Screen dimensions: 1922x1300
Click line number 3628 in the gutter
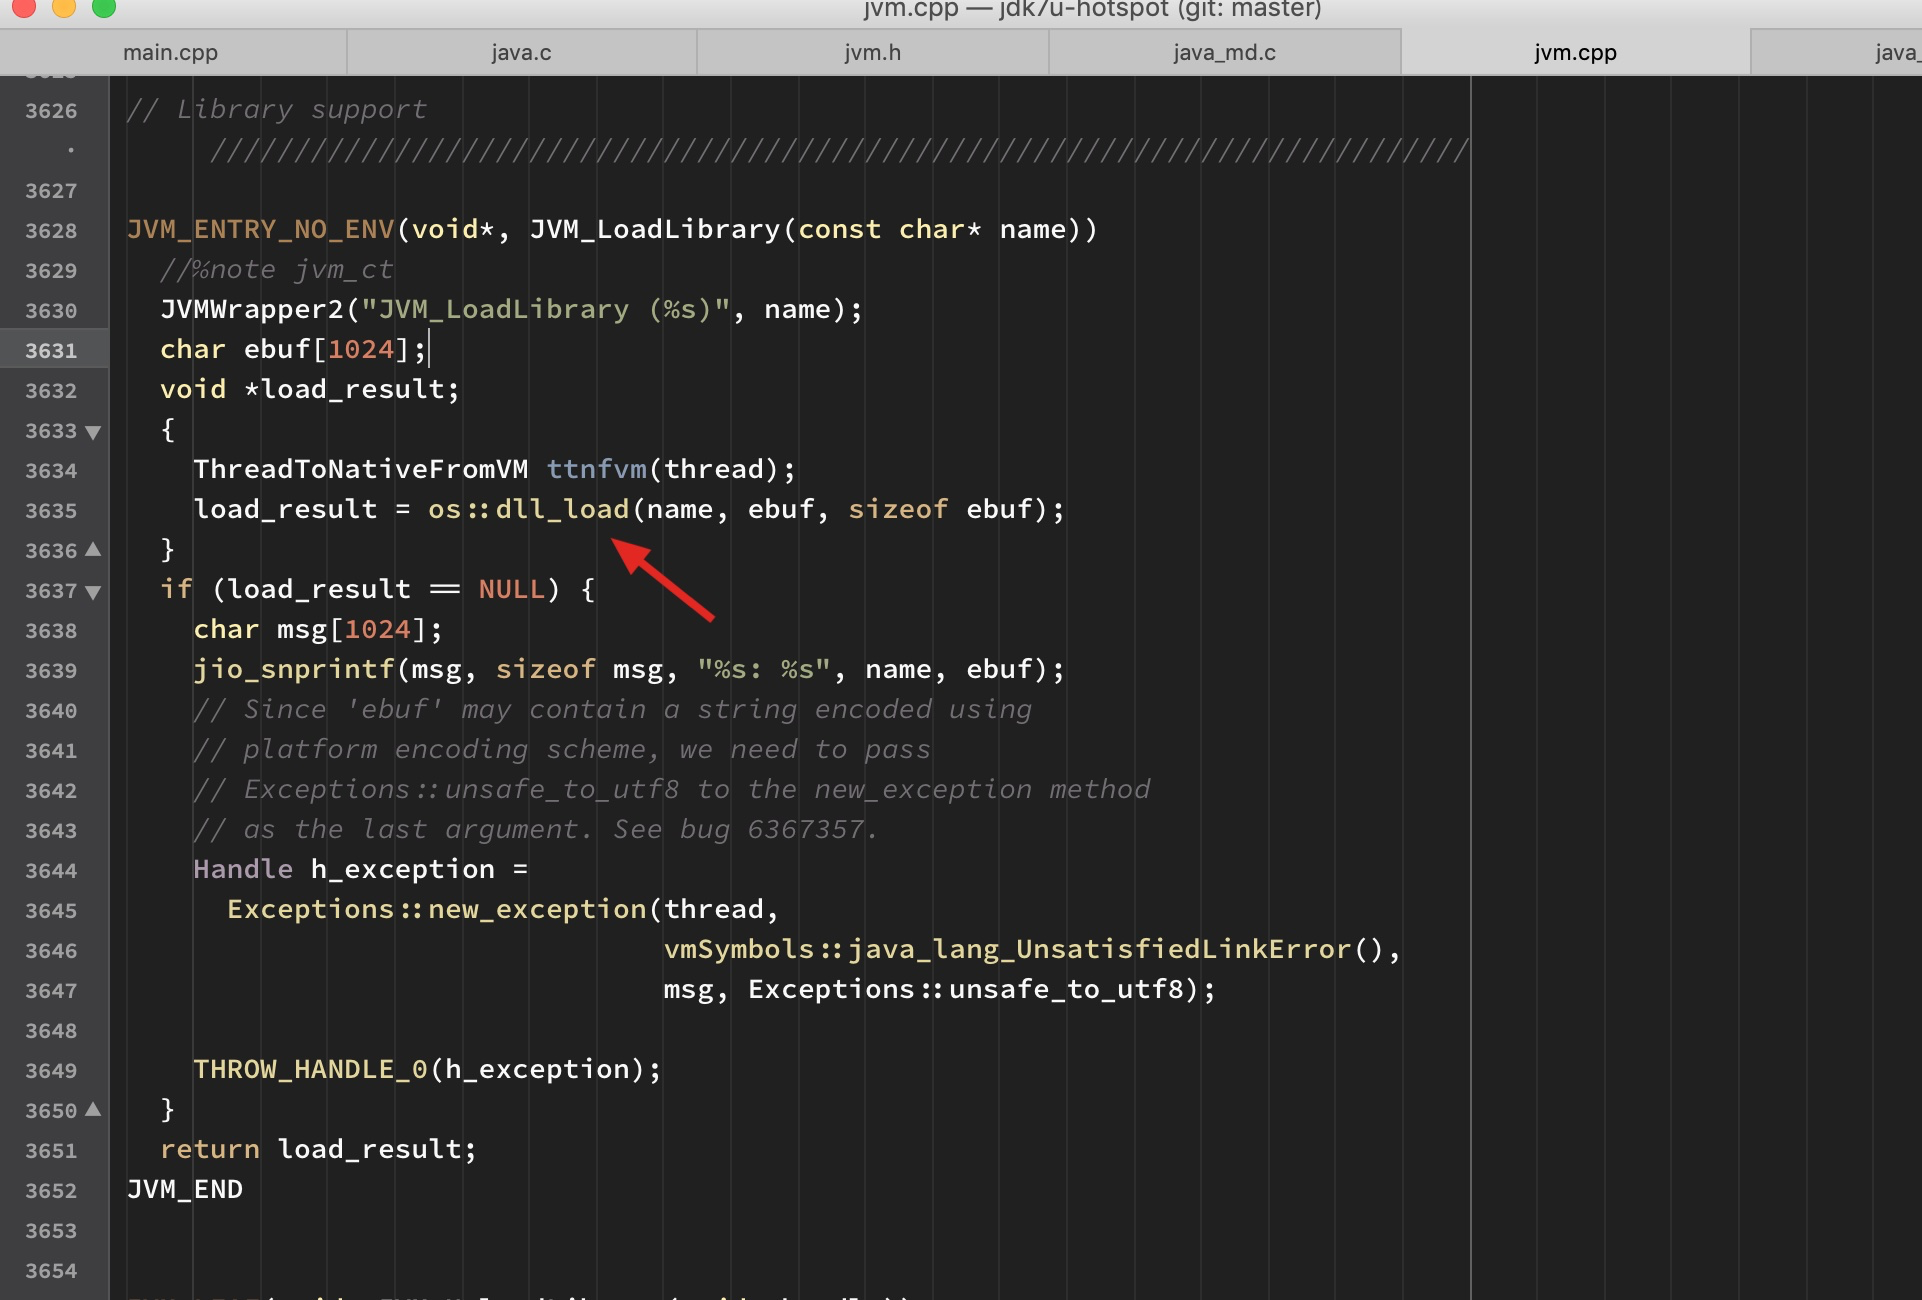click(51, 230)
